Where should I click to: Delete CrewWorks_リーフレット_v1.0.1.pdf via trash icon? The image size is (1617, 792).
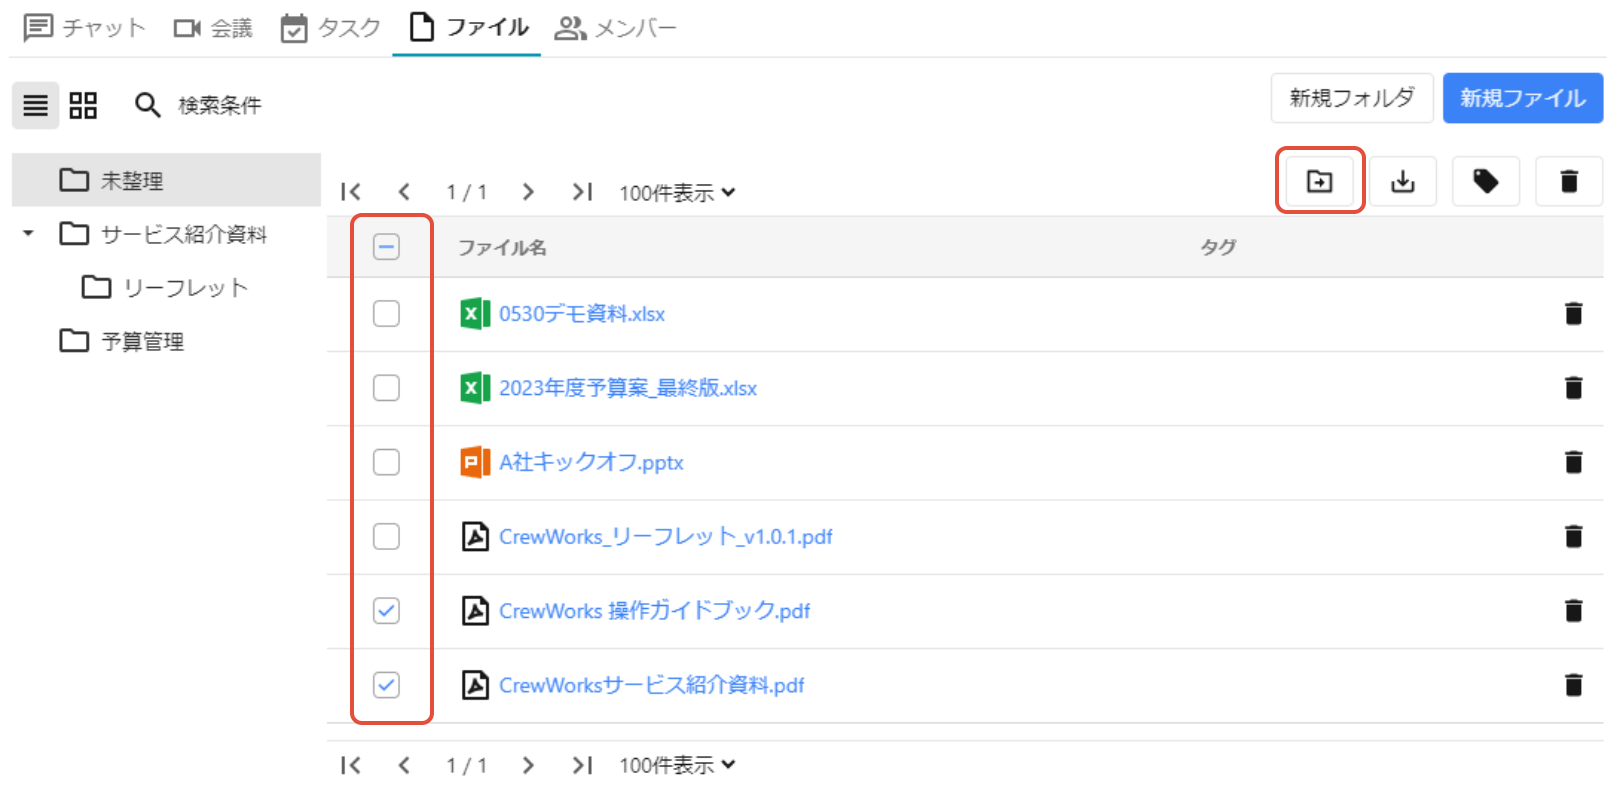point(1573,537)
